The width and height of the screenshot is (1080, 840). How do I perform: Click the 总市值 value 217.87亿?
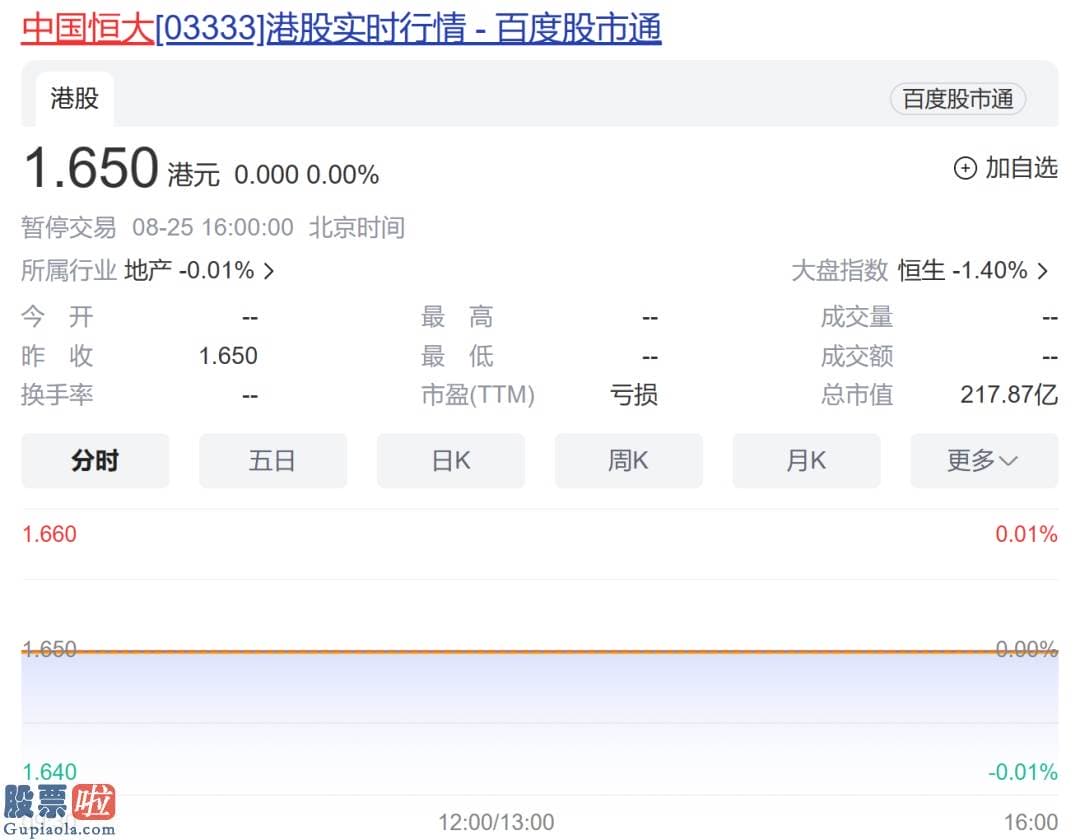(x=1009, y=395)
